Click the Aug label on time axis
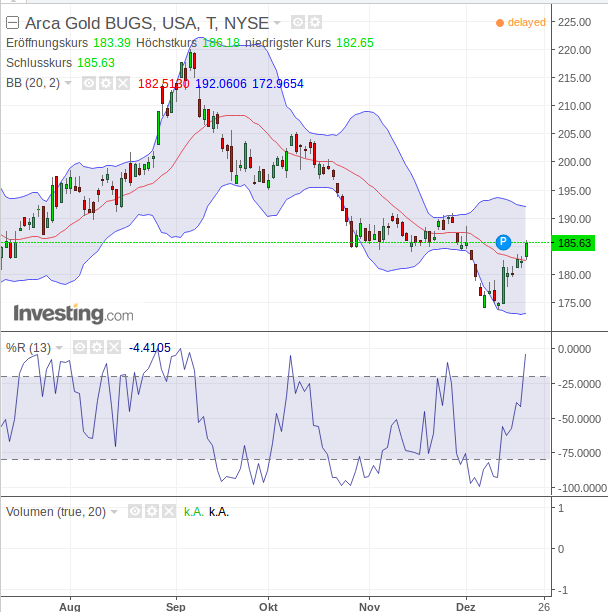 pos(70,607)
